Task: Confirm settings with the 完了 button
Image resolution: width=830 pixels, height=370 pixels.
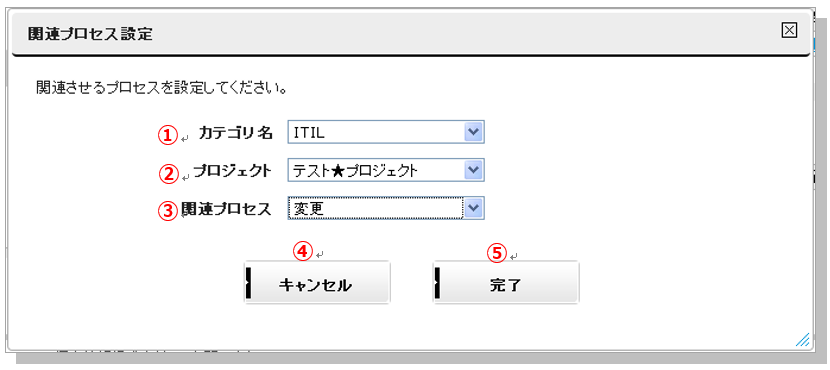Action: (506, 283)
